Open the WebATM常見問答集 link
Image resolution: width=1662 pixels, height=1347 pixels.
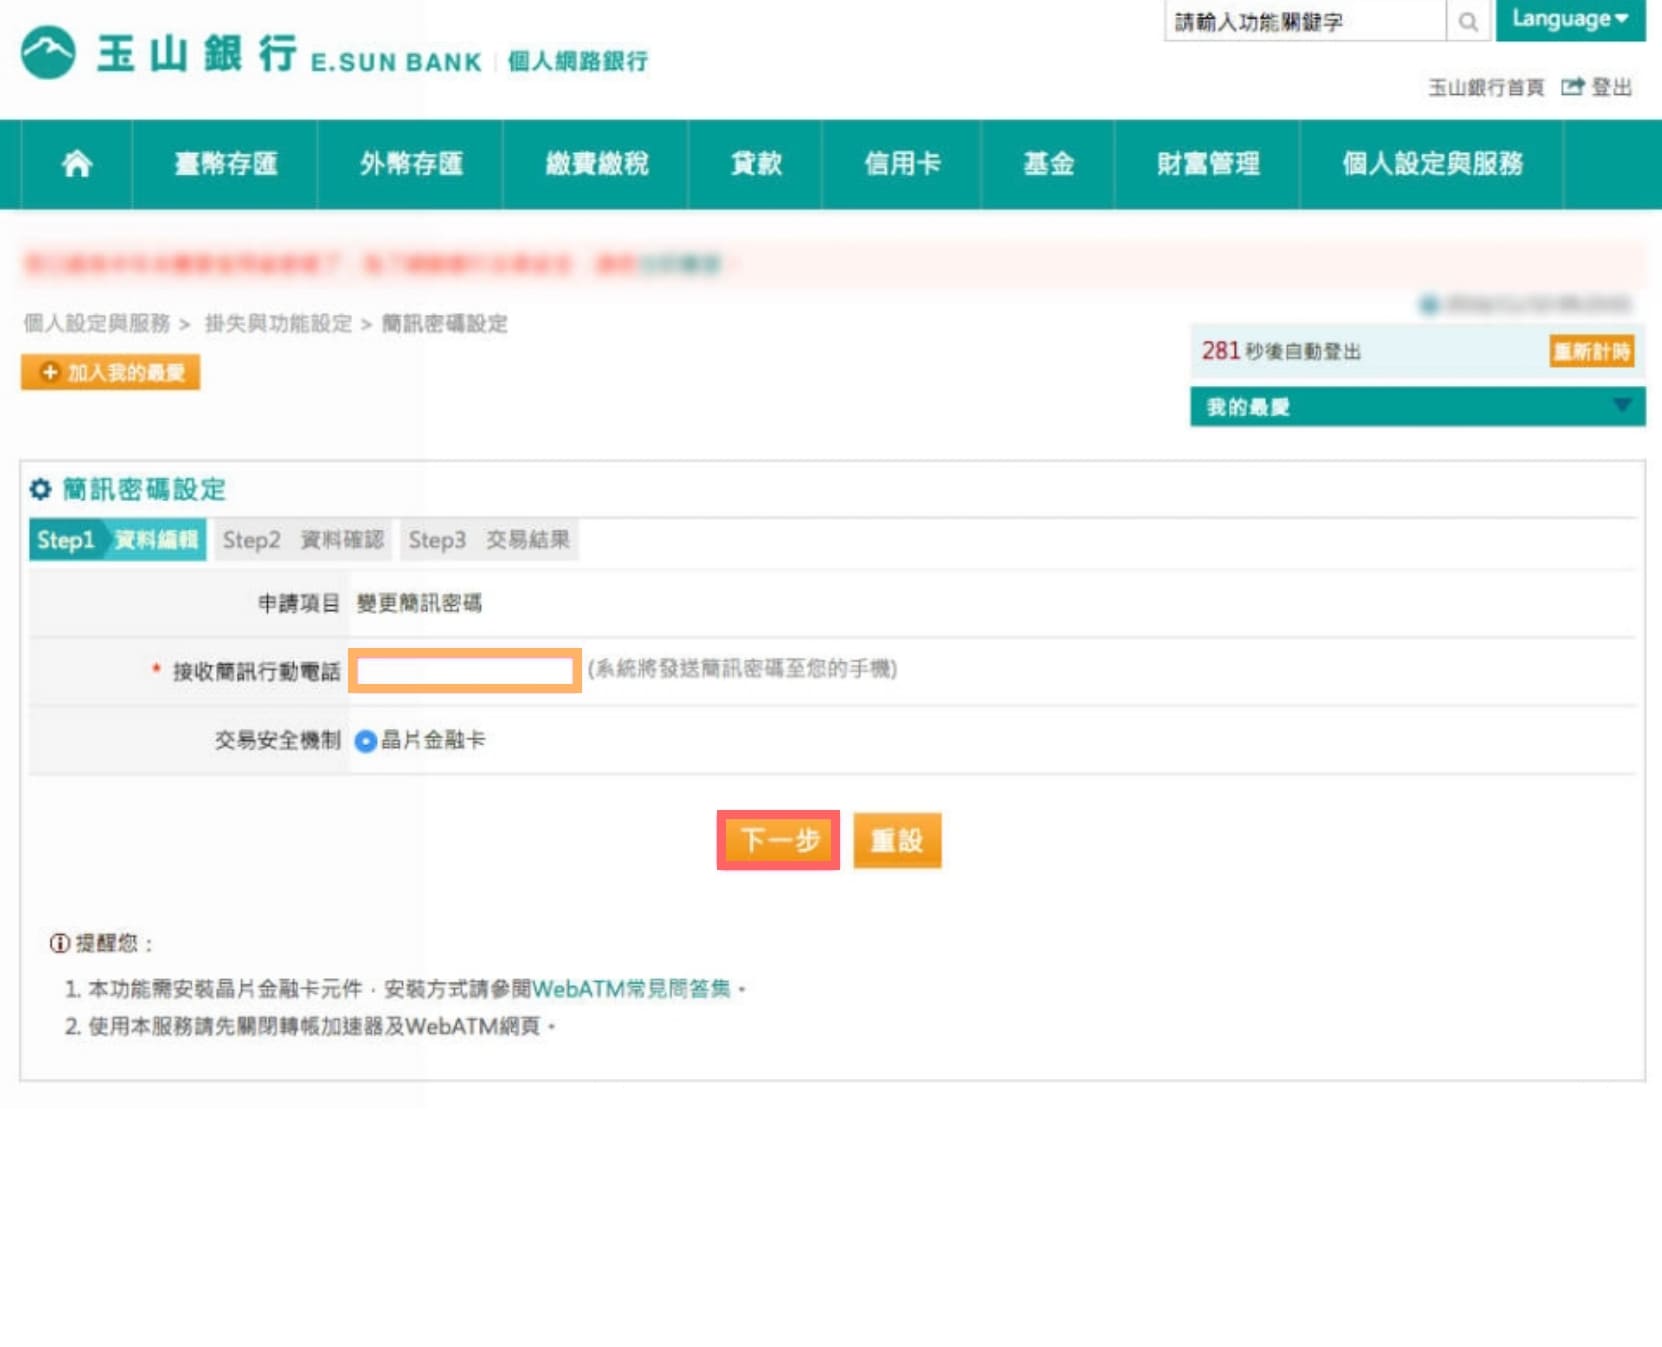coord(631,989)
